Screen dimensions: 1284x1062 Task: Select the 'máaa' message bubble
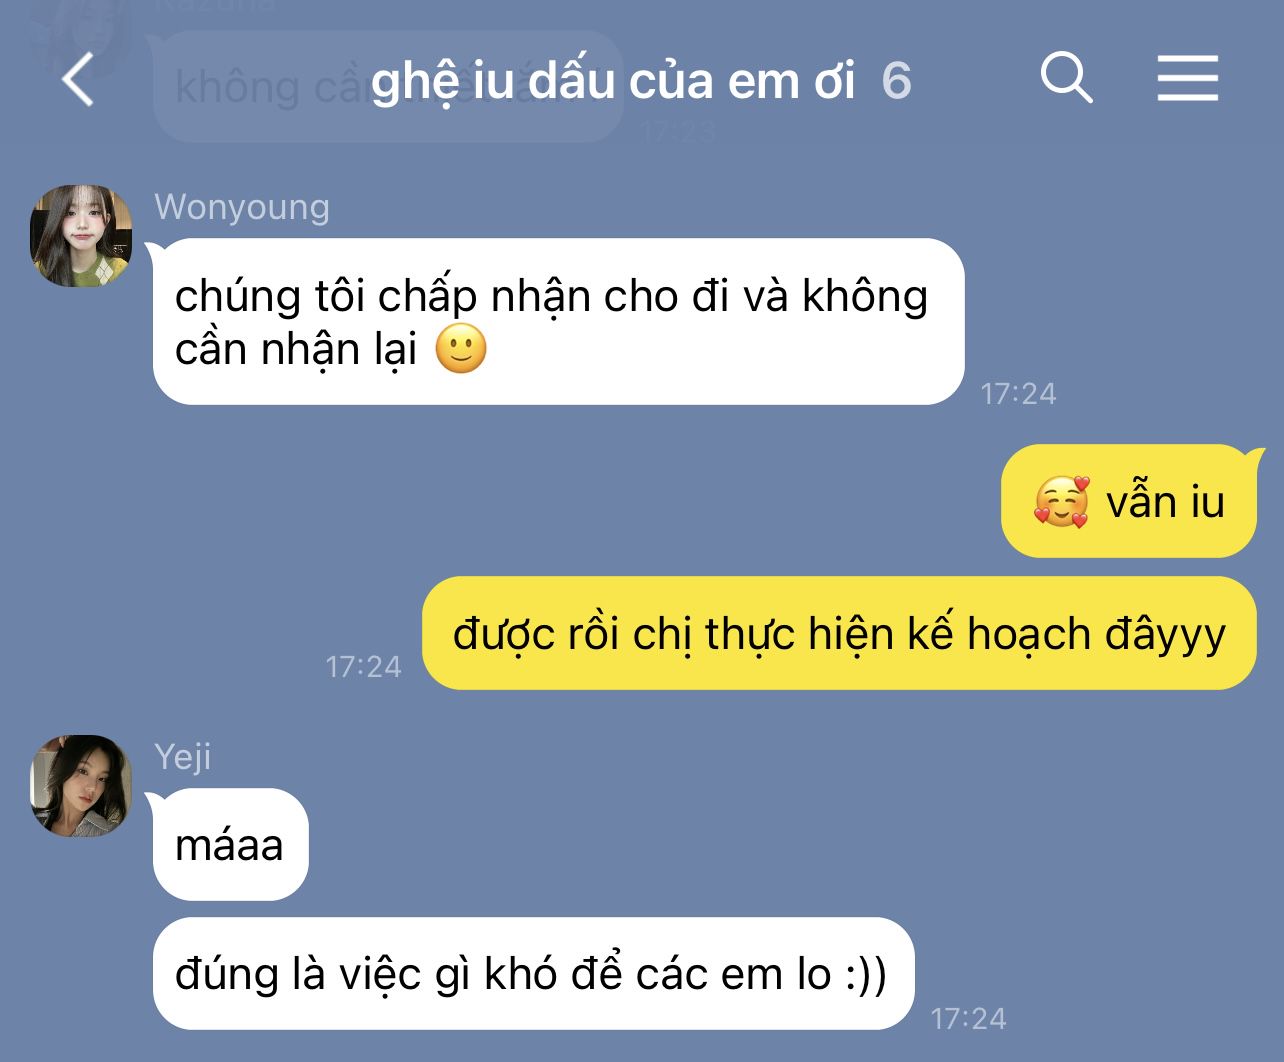[x=230, y=845]
